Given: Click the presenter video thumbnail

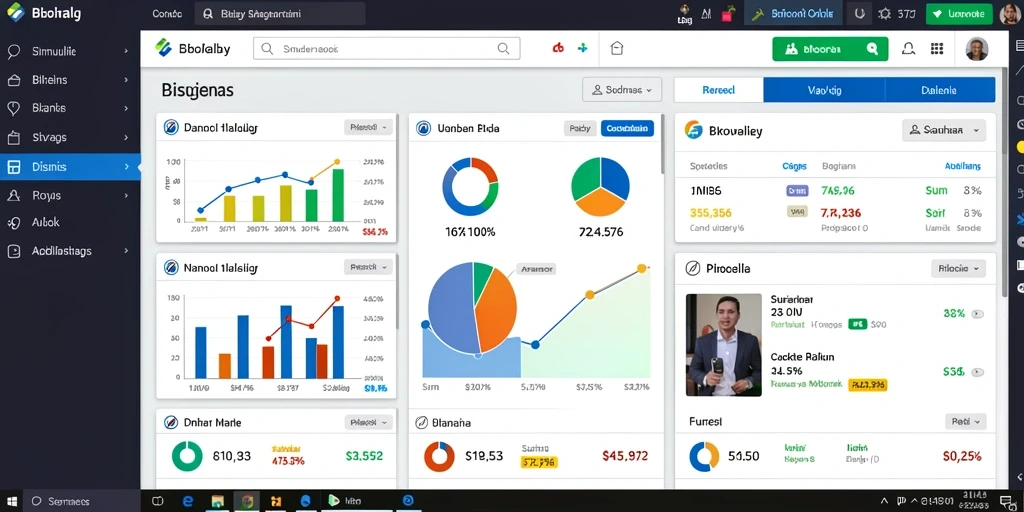Looking at the screenshot, I should coord(724,345).
